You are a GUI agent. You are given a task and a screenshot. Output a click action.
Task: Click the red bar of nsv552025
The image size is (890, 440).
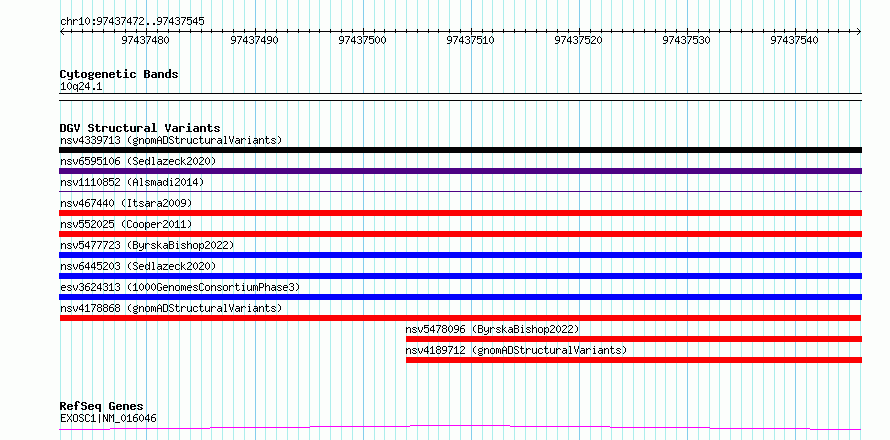[x=461, y=234]
